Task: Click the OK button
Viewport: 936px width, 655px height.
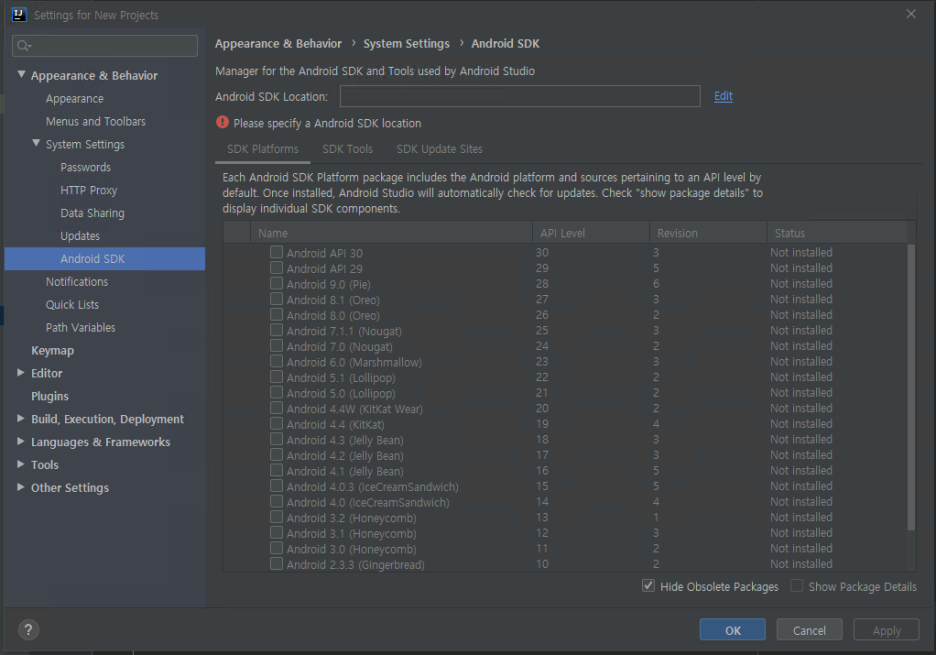Action: 732,630
